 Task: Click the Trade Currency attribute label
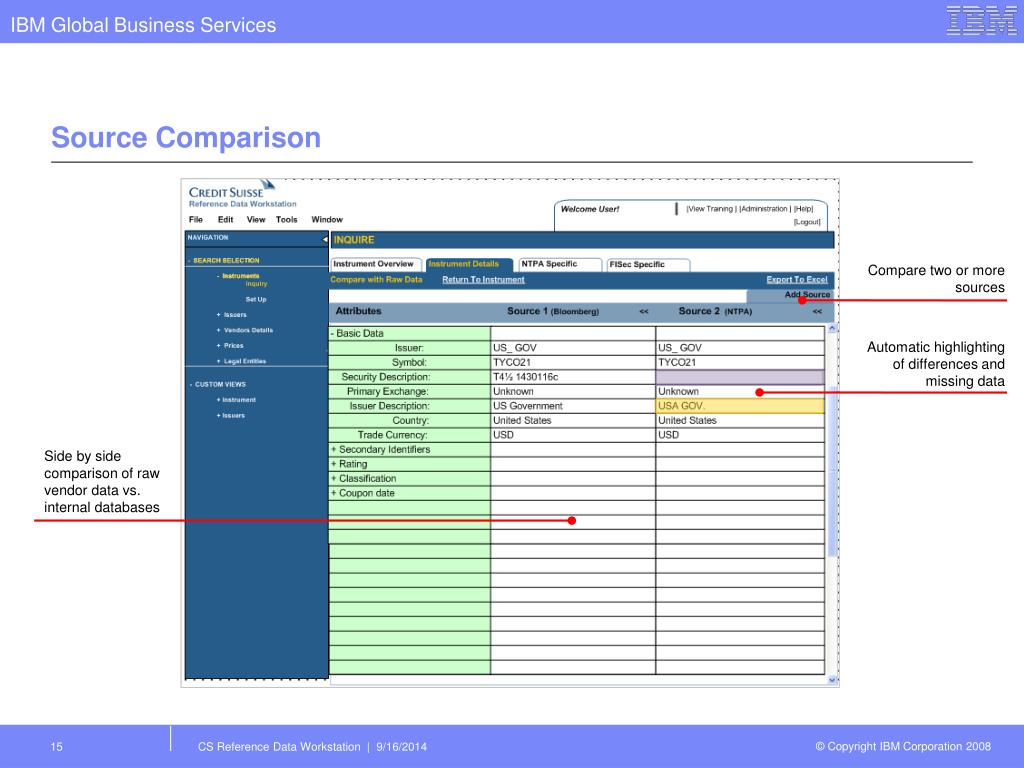click(x=392, y=435)
